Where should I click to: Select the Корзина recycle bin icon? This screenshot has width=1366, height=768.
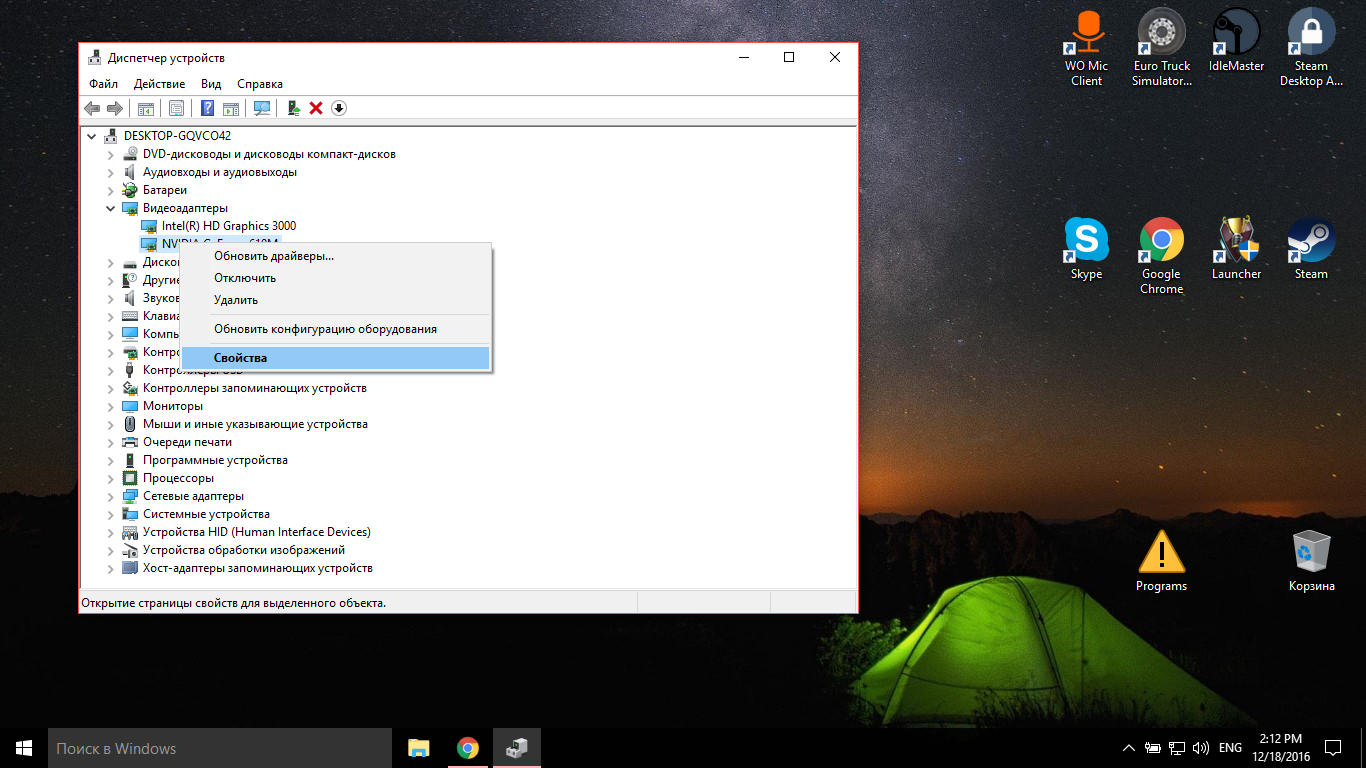coord(1311,561)
